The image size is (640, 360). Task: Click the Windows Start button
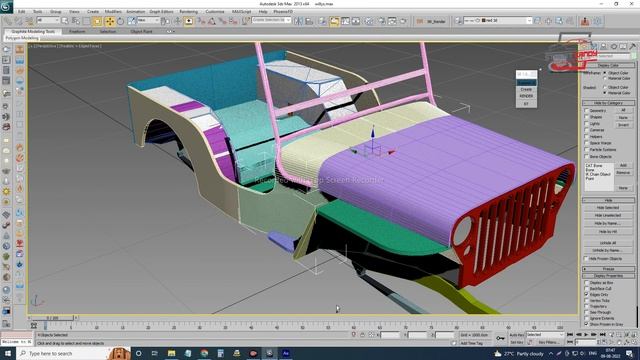pos(8,353)
